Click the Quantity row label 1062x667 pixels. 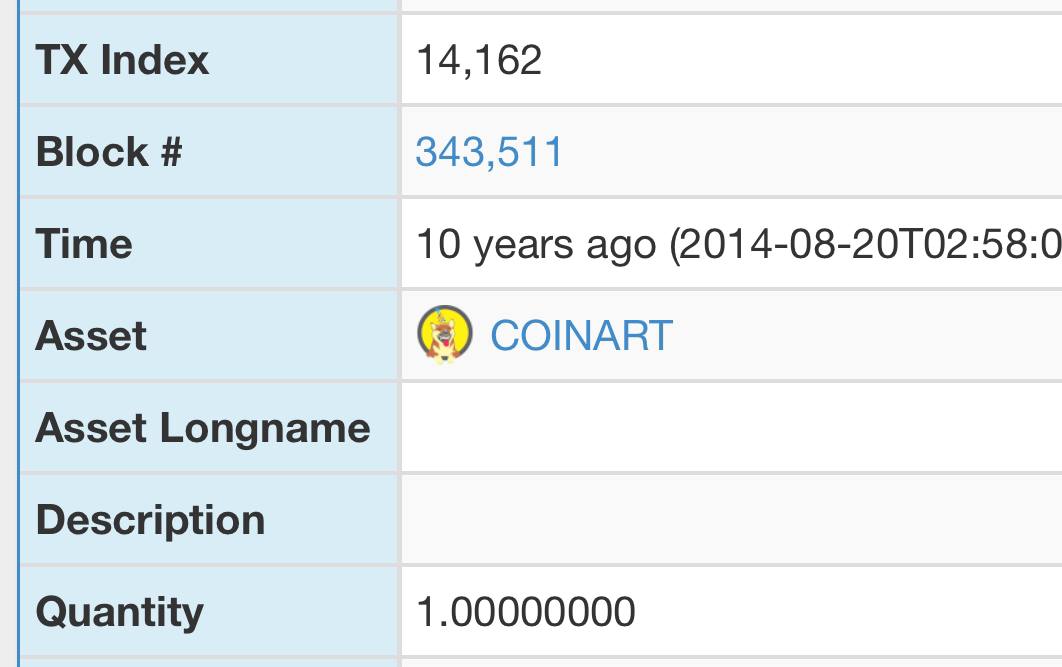[x=120, y=612]
